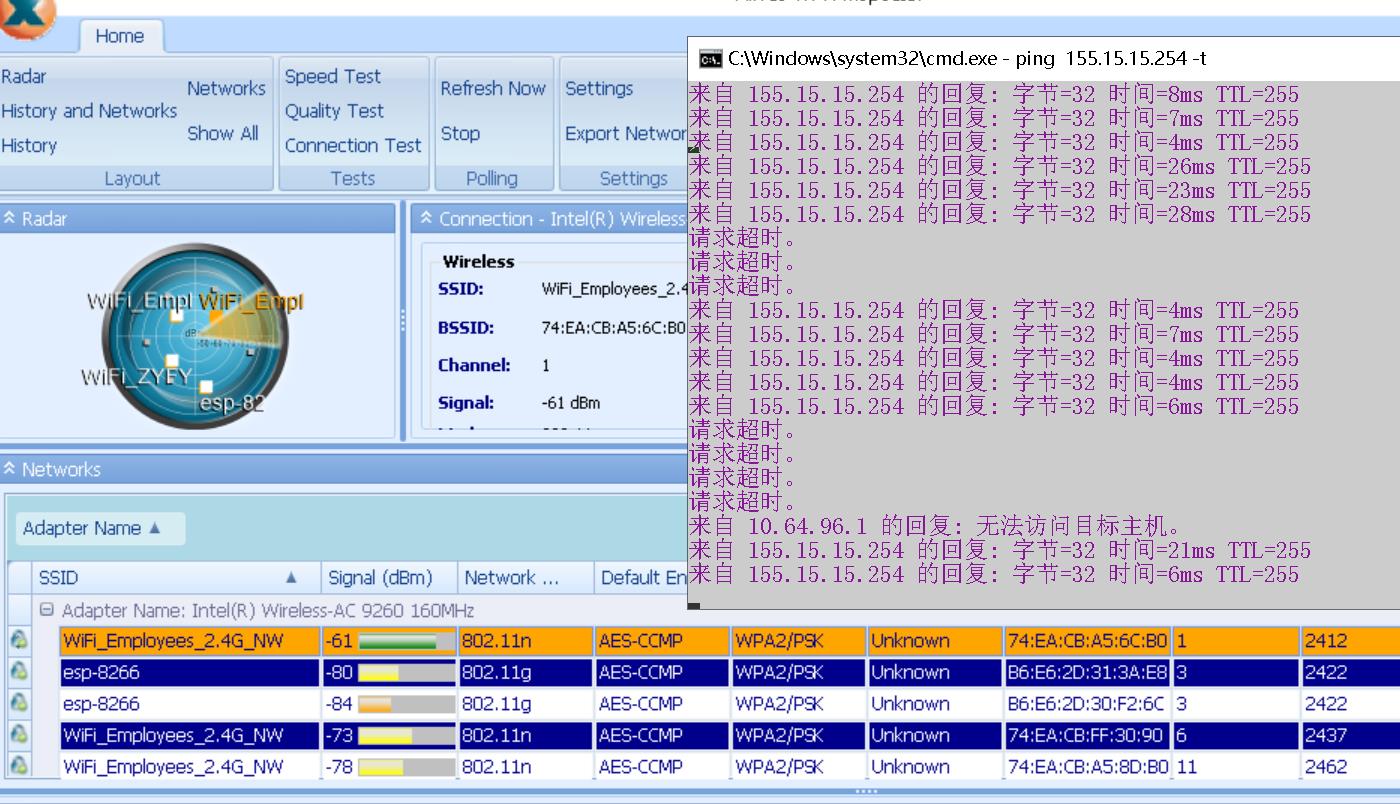Click the Adapter Name grouping chip
Image resolution: width=1400 pixels, height=804 pixels.
(100, 528)
